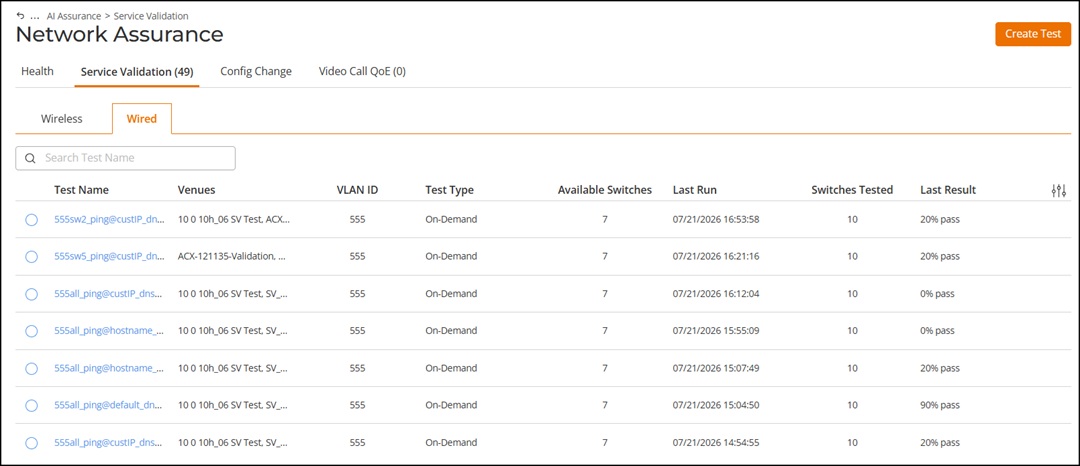This screenshot has width=1080, height=466.
Task: Click the 07/21/2026 16:21:16 timestamp
Action: pos(716,256)
